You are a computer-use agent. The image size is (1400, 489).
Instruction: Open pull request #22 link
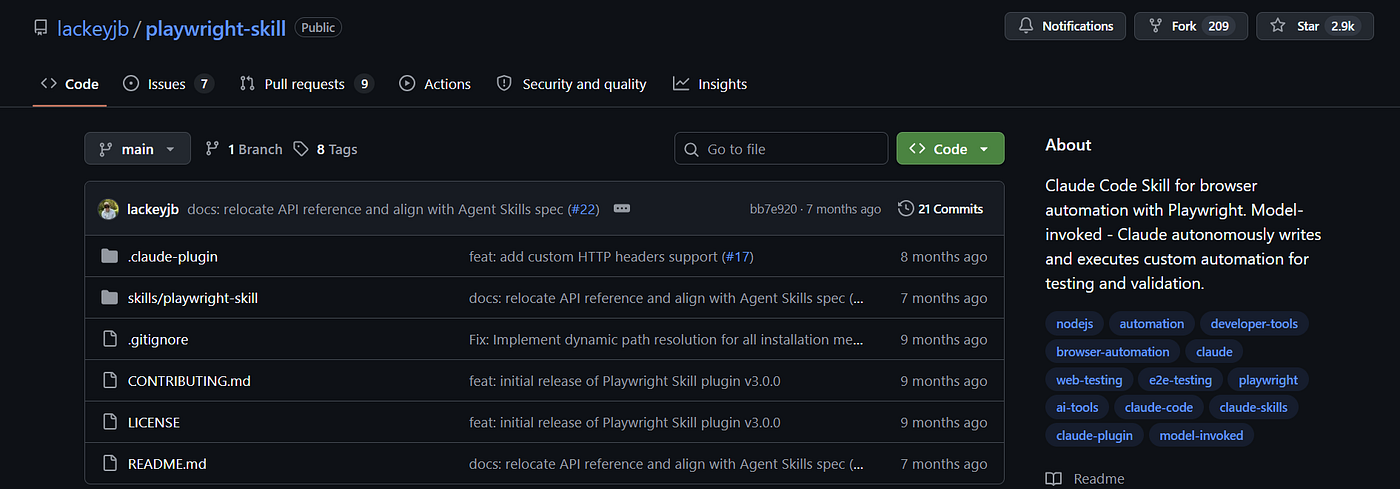click(x=583, y=209)
